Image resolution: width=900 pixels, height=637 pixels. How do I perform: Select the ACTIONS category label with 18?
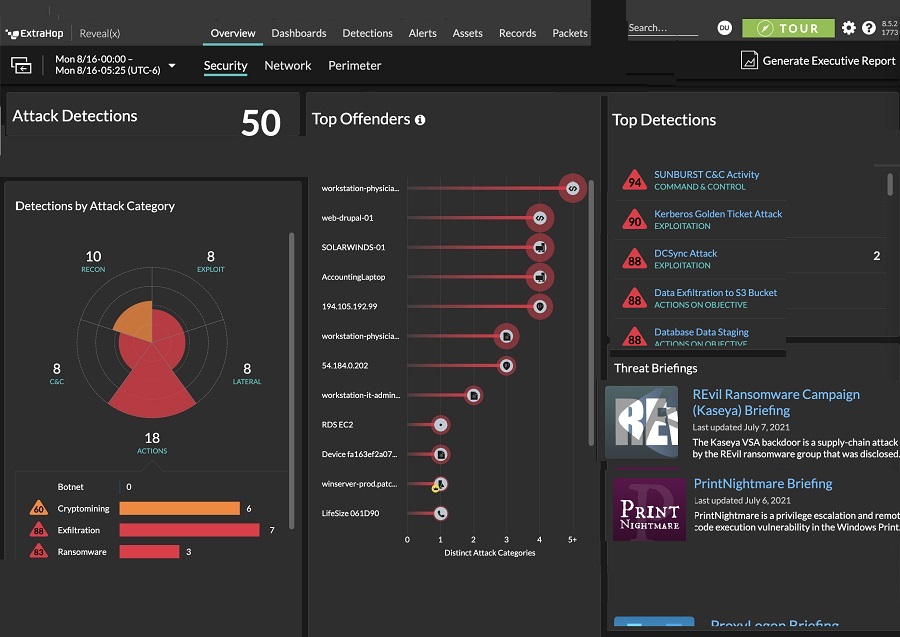coord(152,442)
